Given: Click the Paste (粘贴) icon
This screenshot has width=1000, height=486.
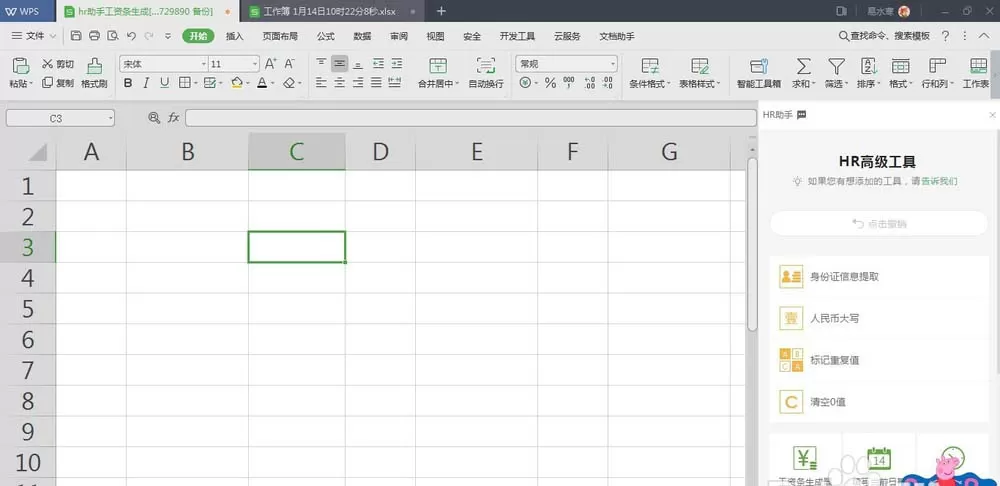Looking at the screenshot, I should [x=21, y=66].
